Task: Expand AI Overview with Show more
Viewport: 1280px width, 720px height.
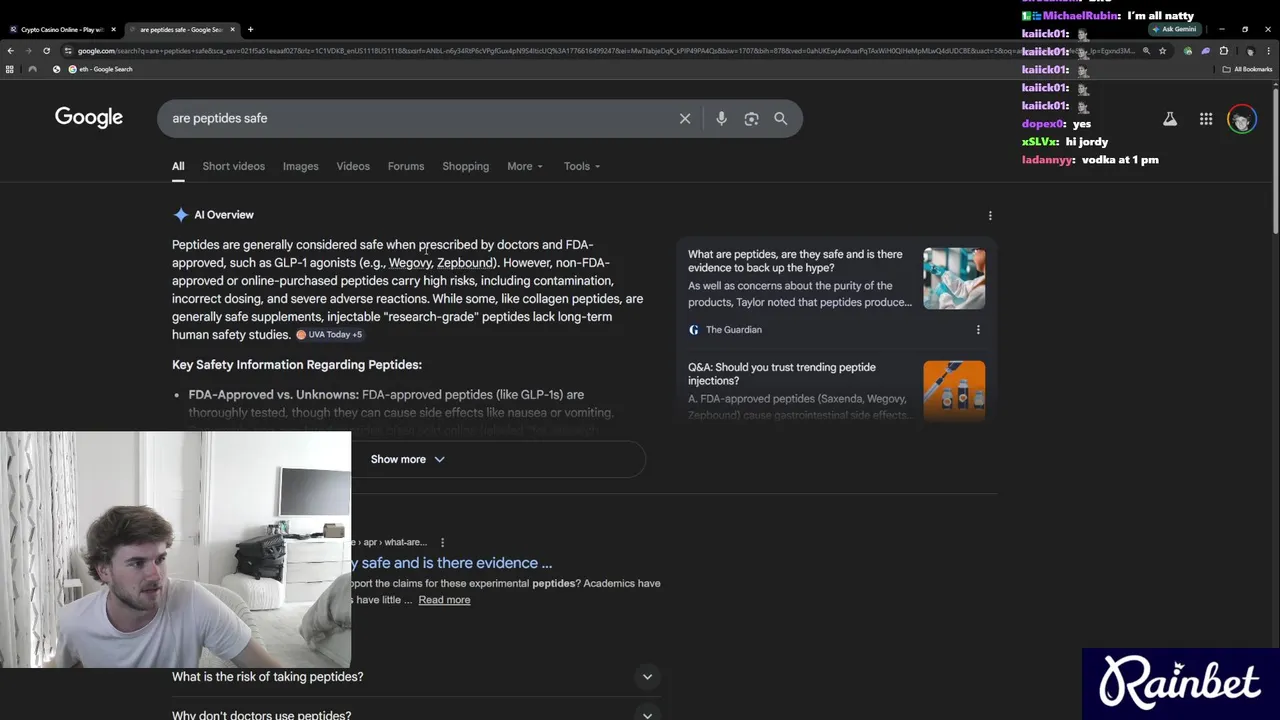Action: click(407, 459)
